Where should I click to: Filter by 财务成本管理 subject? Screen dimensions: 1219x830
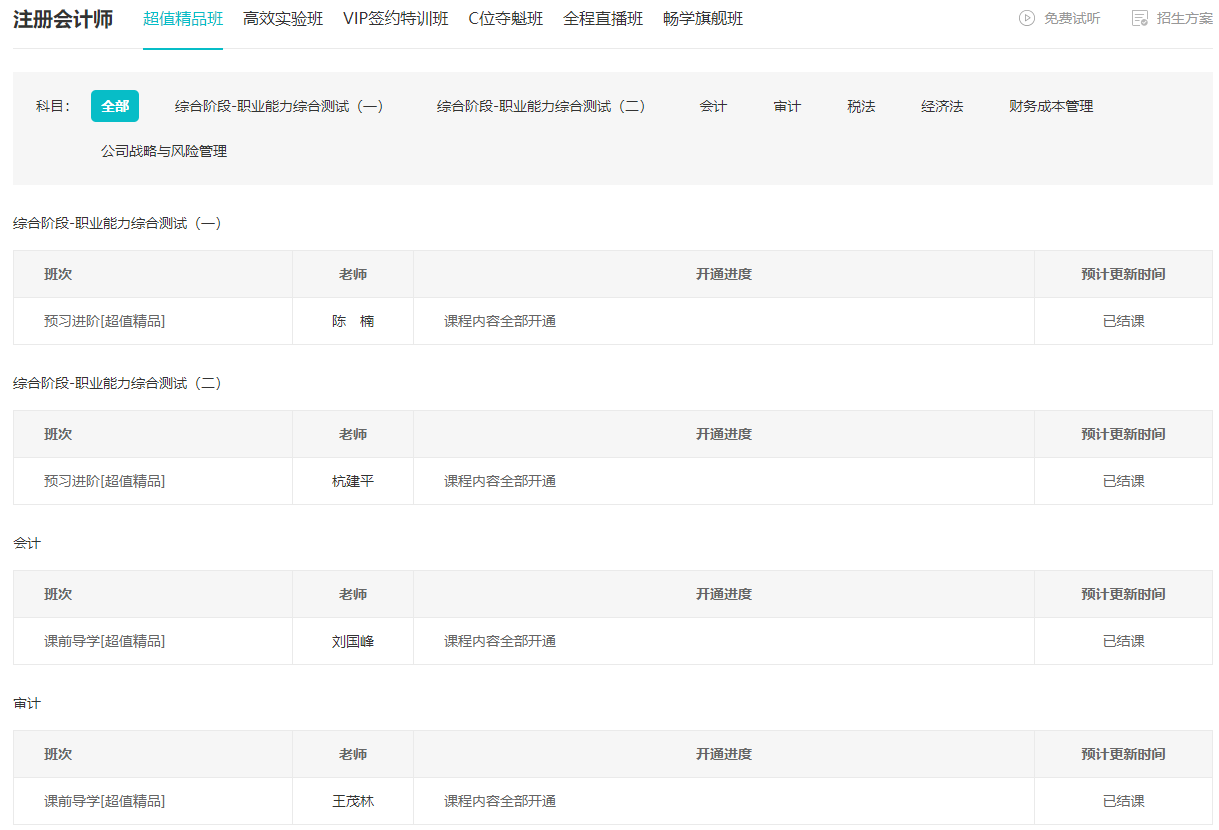coord(1049,104)
